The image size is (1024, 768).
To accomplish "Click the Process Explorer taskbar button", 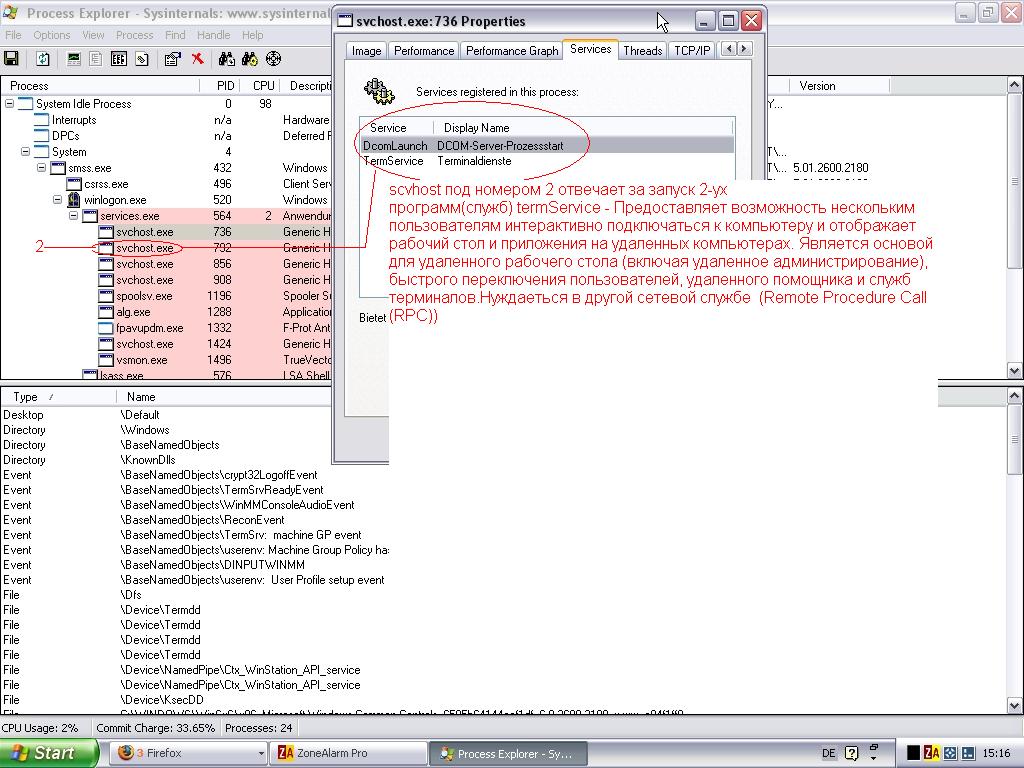I will click(x=508, y=753).
